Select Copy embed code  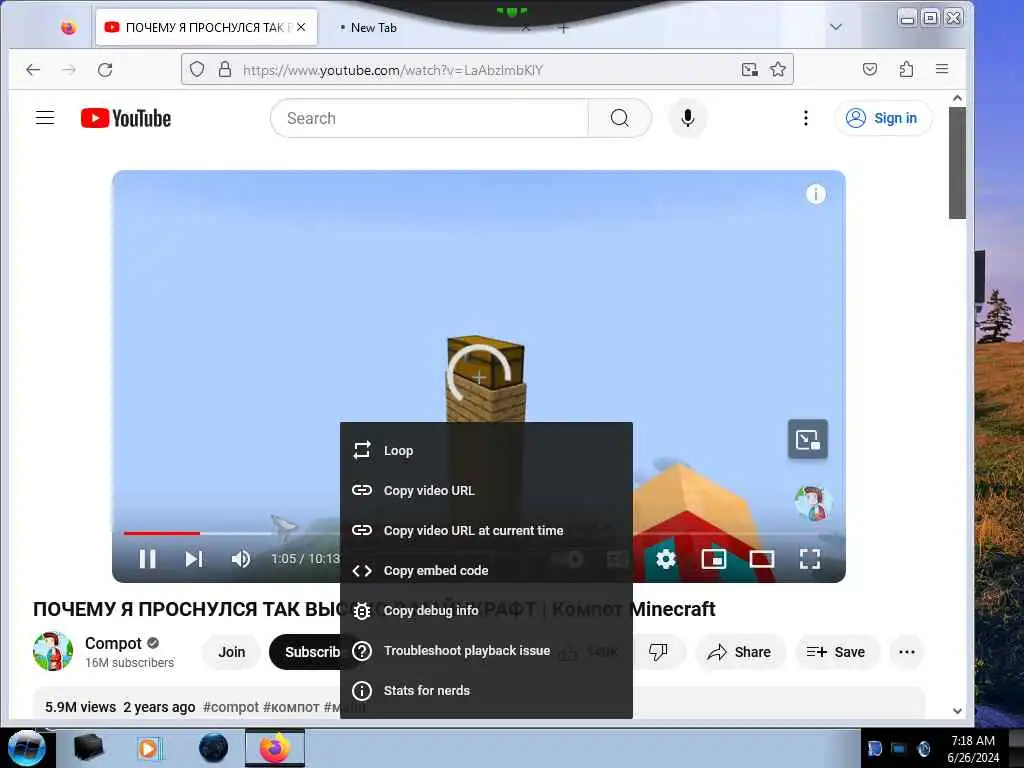coord(486,570)
